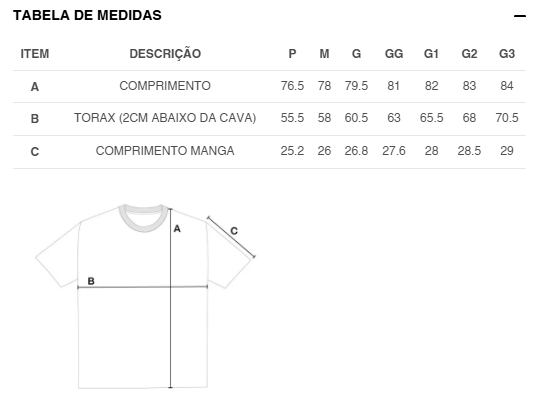Click the TORAX row description
Image resolution: width=535 pixels, height=394 pixels.
(x=165, y=118)
